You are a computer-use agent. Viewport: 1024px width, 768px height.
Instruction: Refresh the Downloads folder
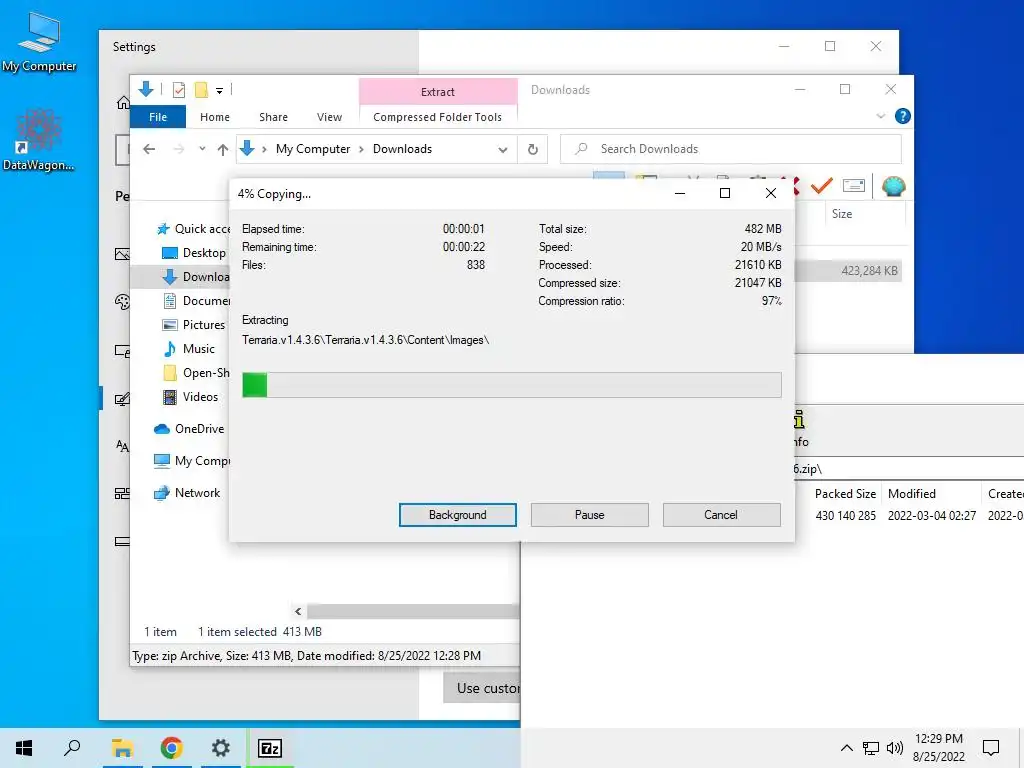[532, 150]
